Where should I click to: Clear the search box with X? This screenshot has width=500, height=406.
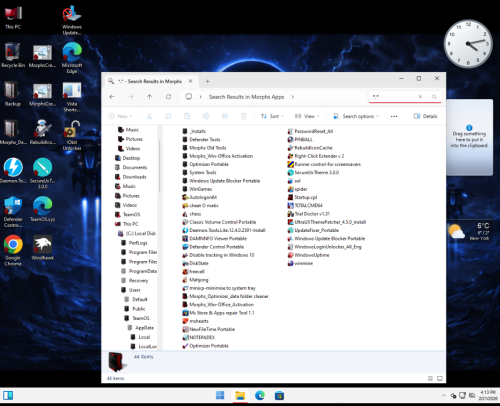420,97
